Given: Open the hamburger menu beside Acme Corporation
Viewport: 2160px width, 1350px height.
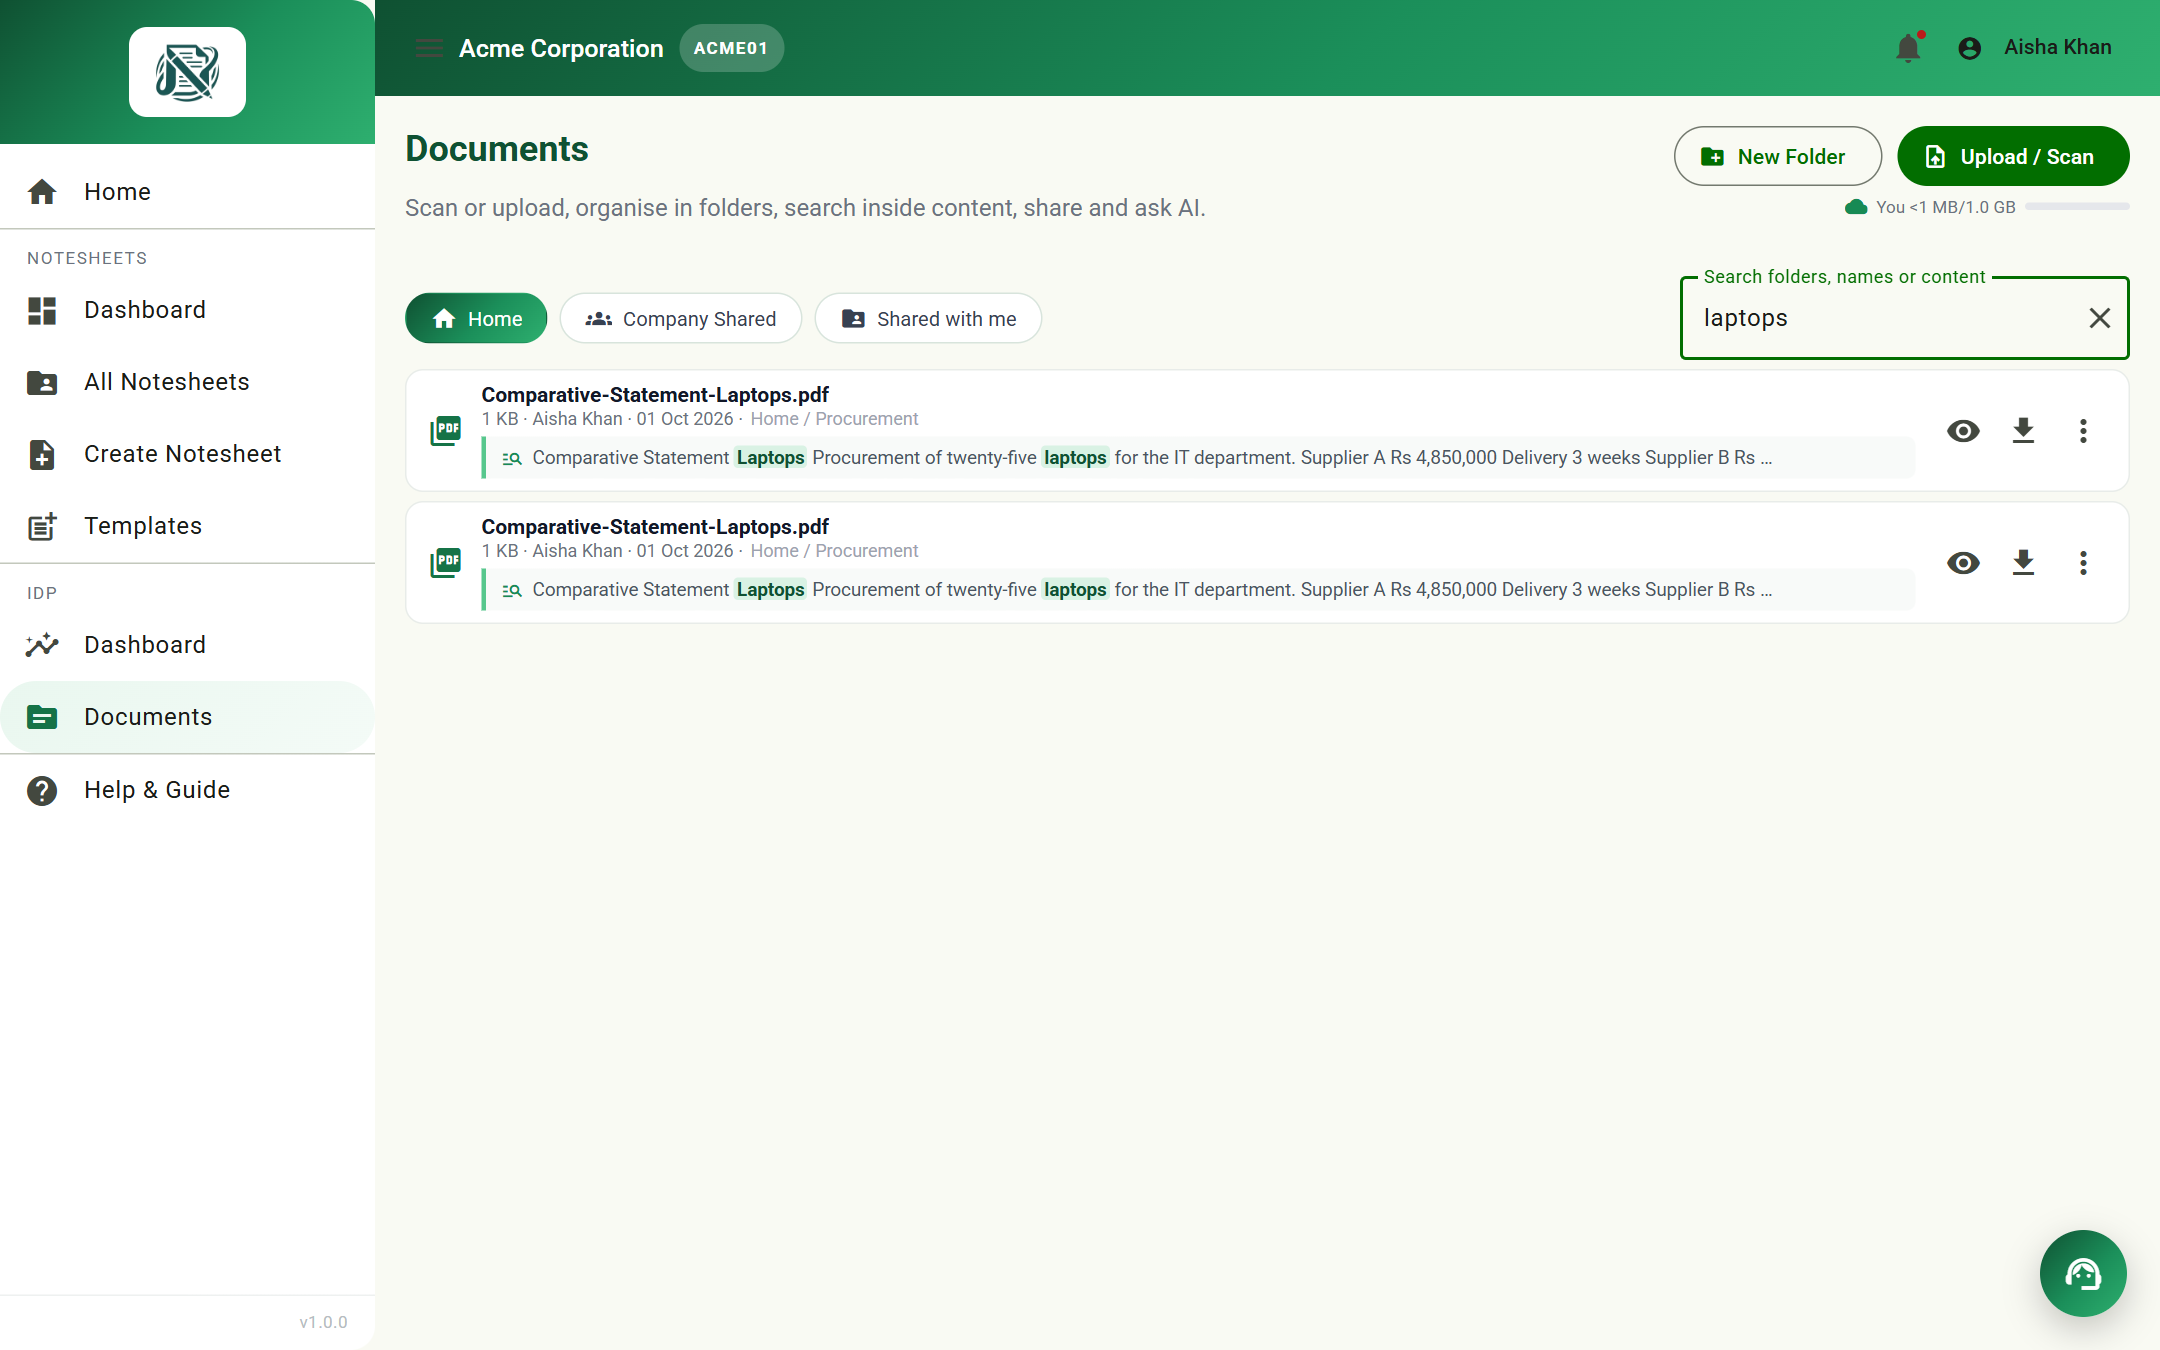Looking at the screenshot, I should pos(429,48).
